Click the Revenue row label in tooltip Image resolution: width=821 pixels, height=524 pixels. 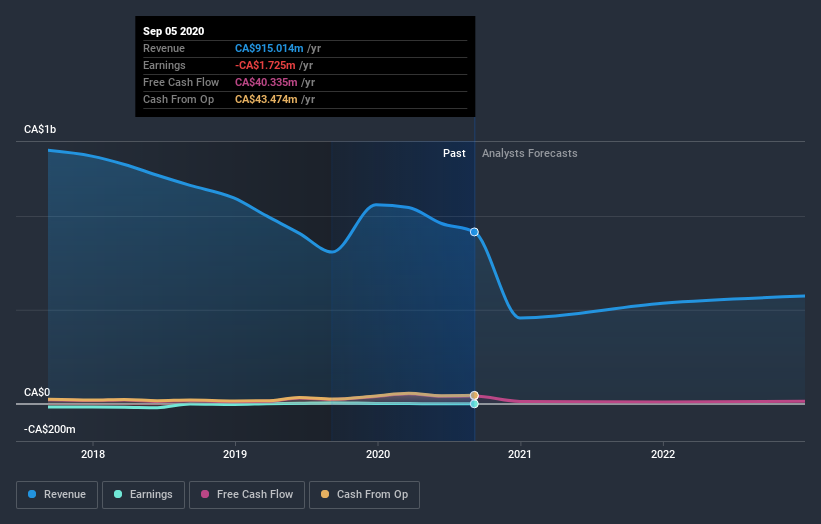pos(164,48)
